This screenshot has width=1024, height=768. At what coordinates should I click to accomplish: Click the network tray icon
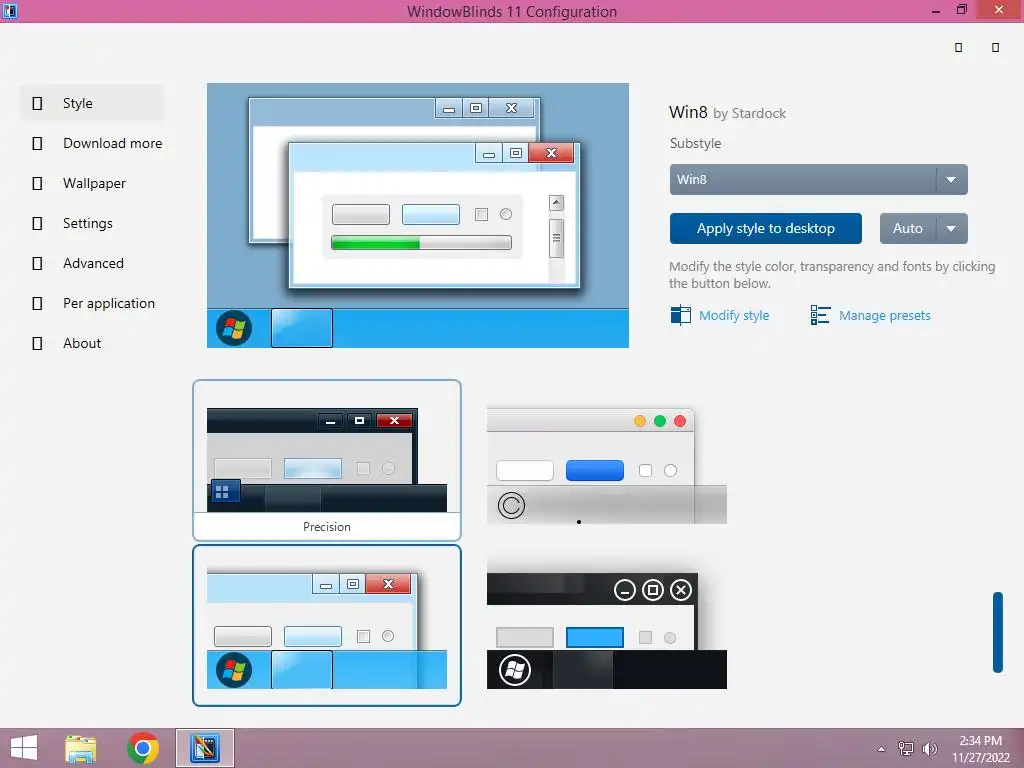(x=906, y=748)
